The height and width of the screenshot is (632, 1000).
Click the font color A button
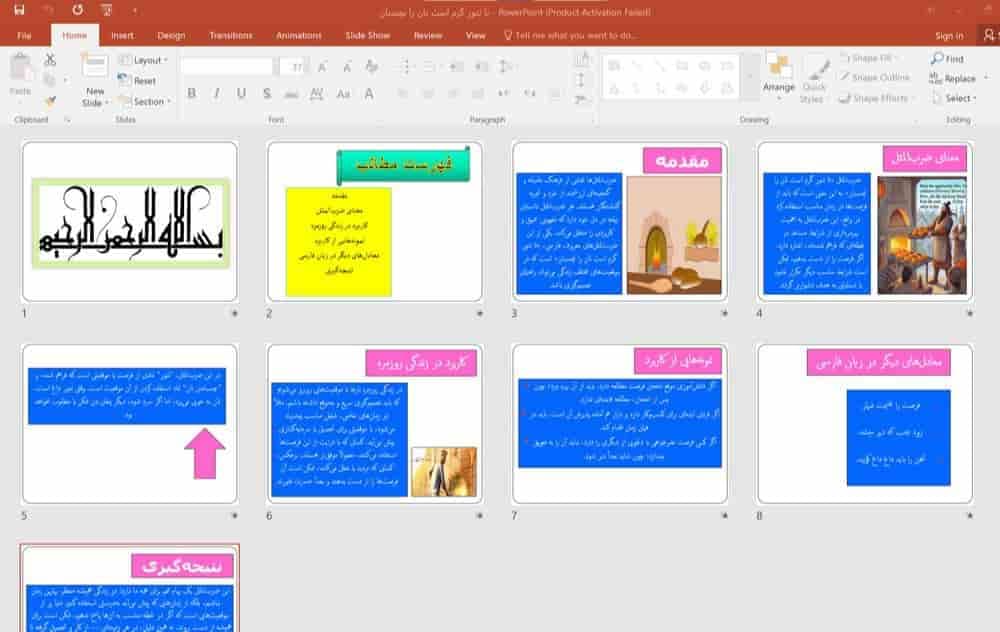[x=369, y=94]
